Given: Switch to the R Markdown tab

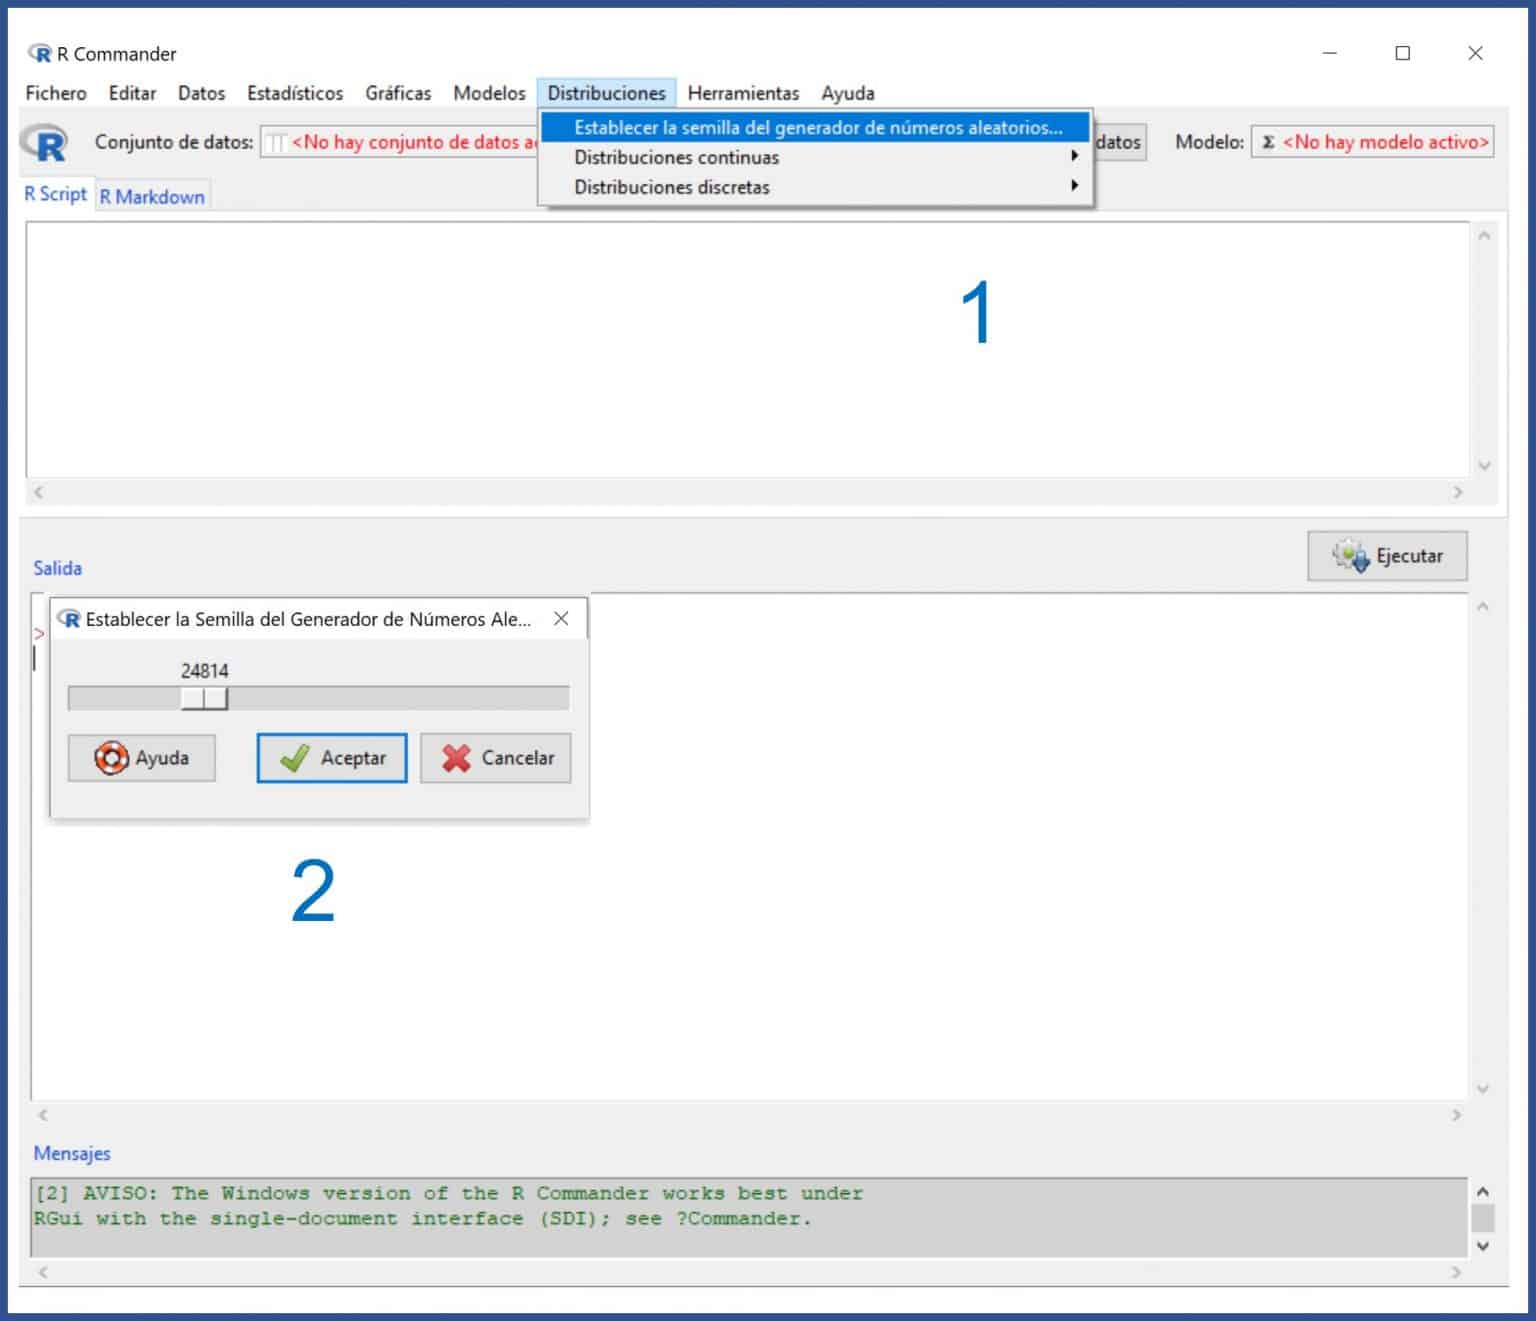Looking at the screenshot, I should [x=152, y=197].
